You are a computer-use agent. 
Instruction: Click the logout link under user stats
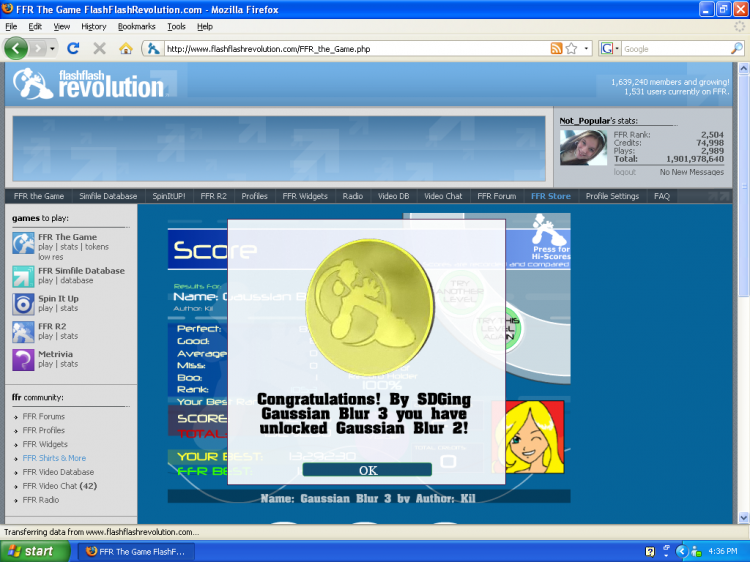(x=624, y=172)
